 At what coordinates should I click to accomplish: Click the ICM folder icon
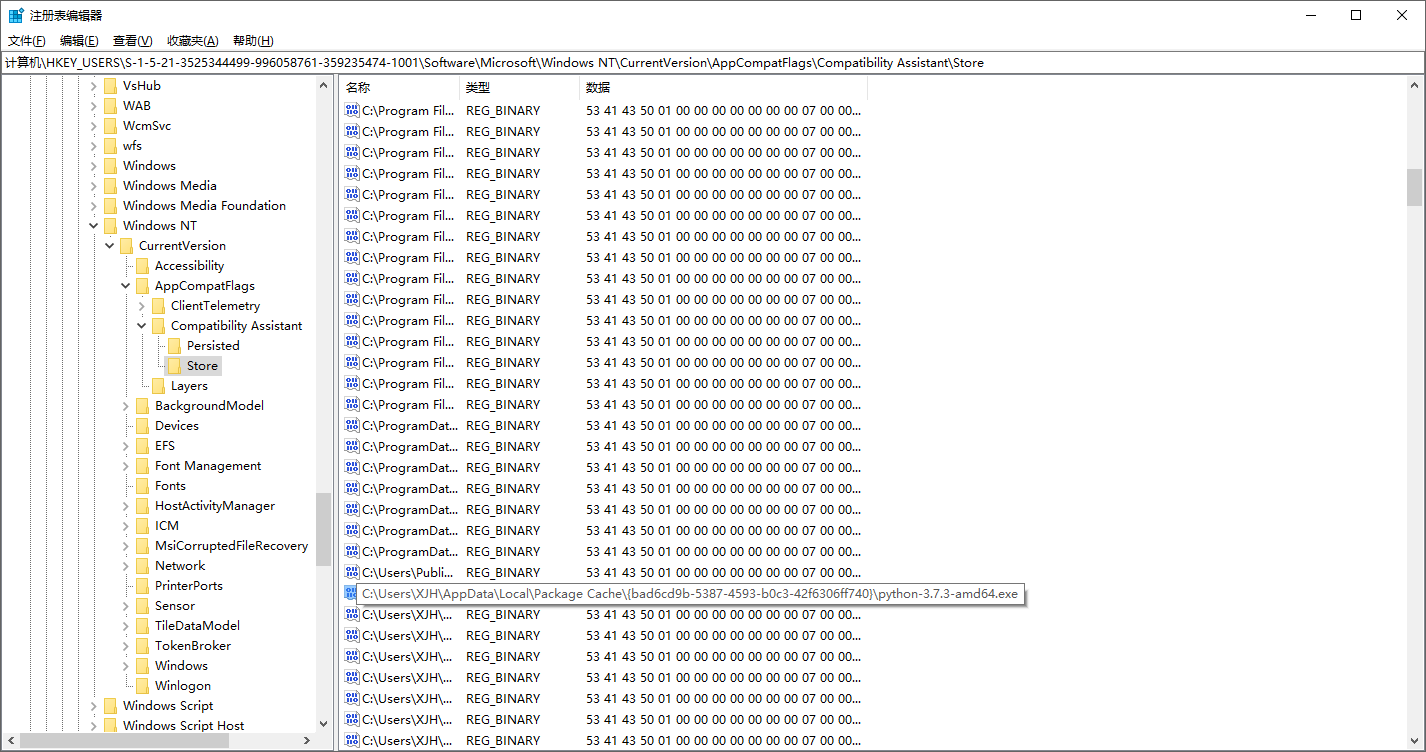tap(142, 526)
